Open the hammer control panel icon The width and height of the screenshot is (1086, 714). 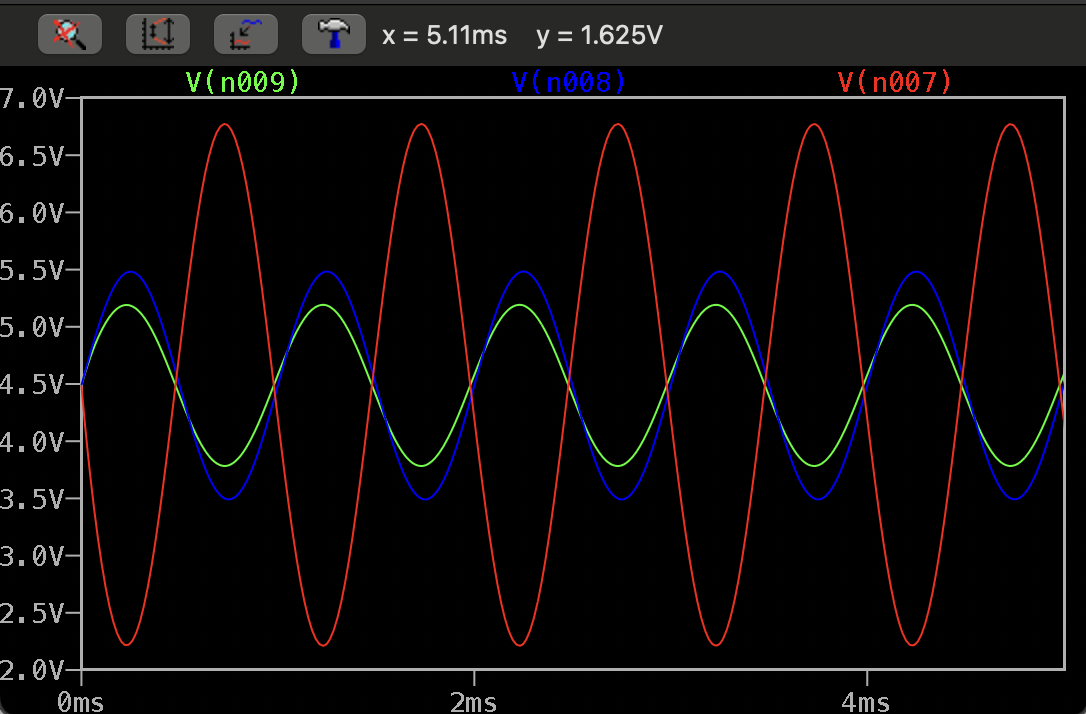tap(334, 35)
